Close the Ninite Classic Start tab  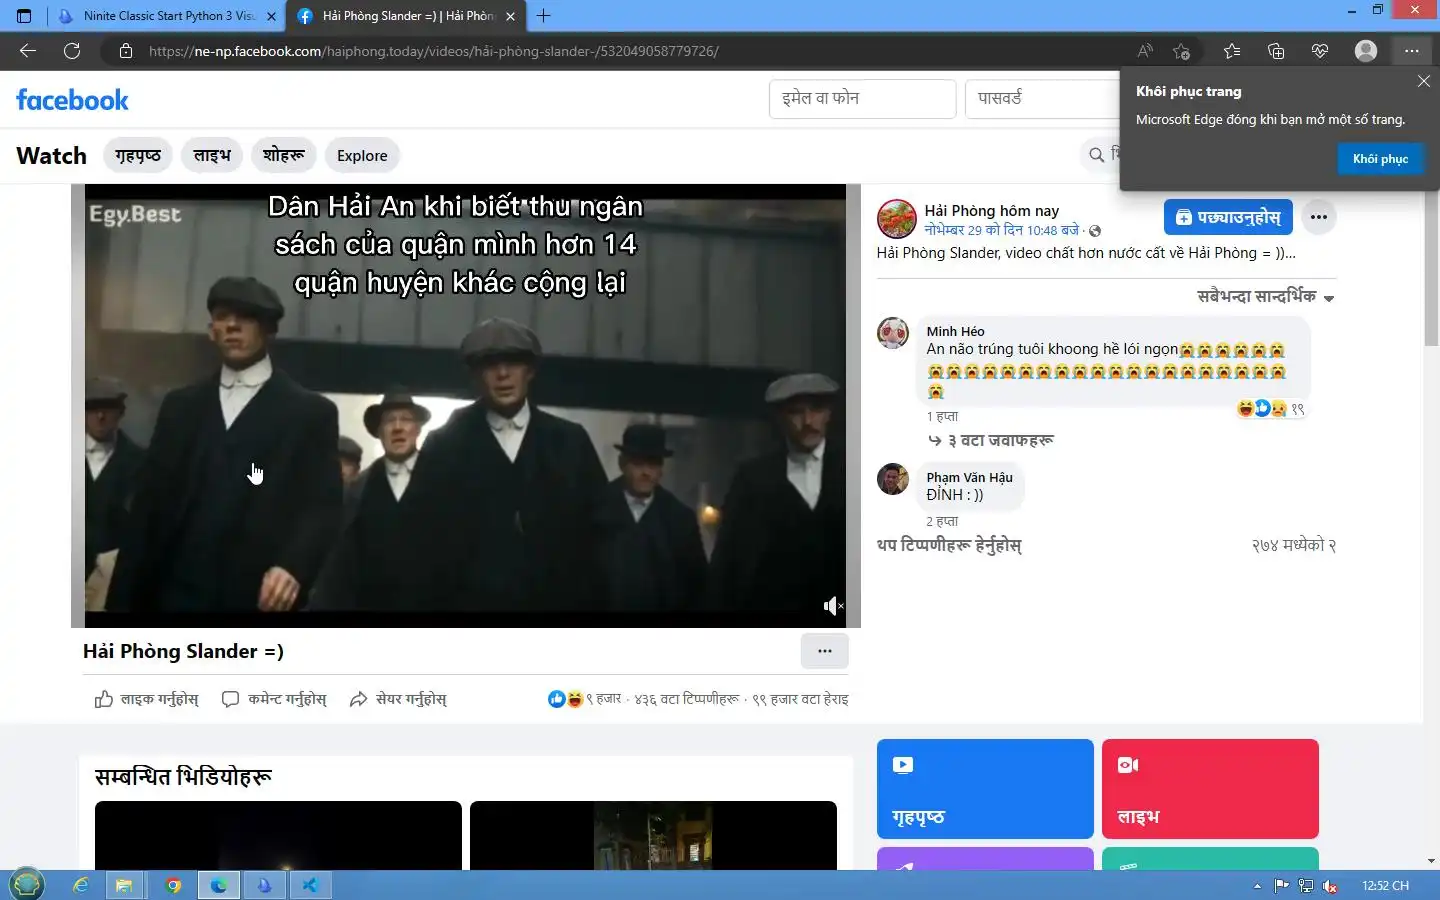(x=271, y=16)
